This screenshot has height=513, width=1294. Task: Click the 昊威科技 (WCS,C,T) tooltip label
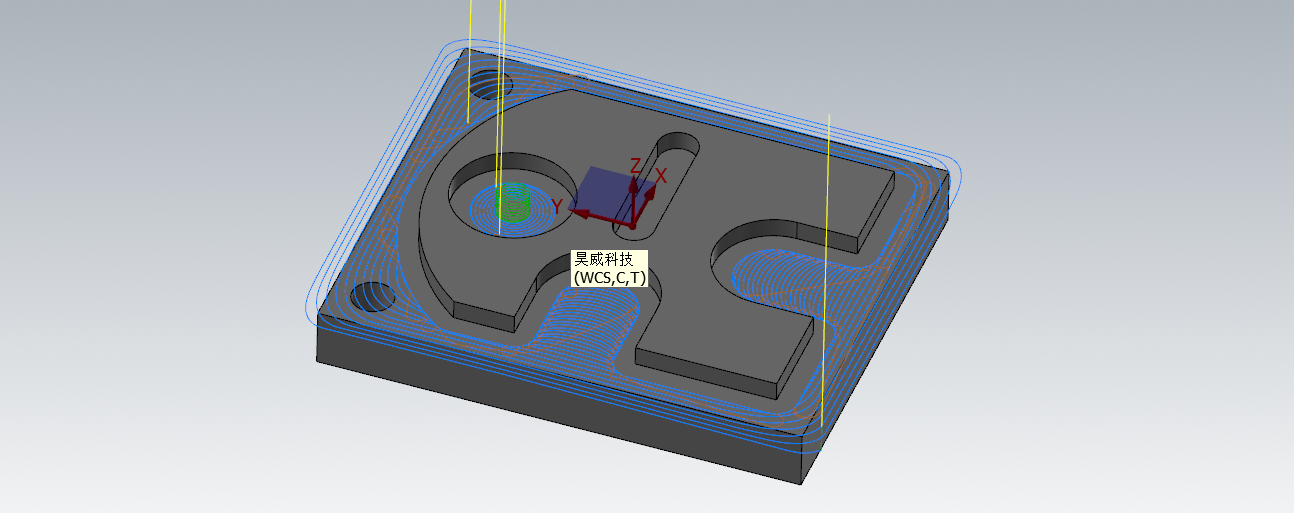pyautogui.click(x=610, y=268)
